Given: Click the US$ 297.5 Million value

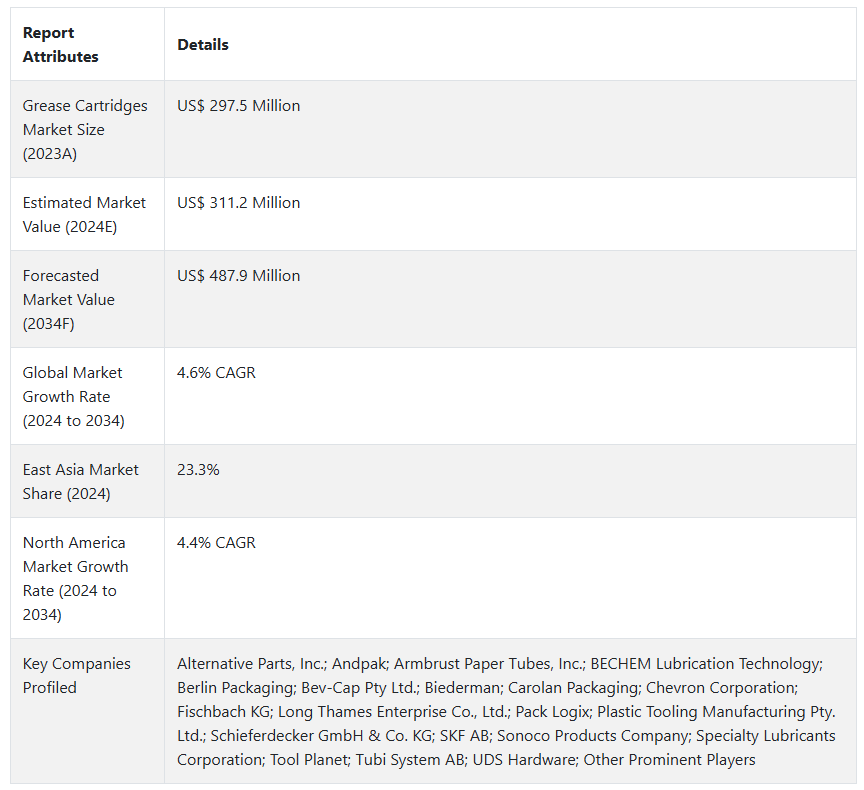Looking at the screenshot, I should [238, 106].
